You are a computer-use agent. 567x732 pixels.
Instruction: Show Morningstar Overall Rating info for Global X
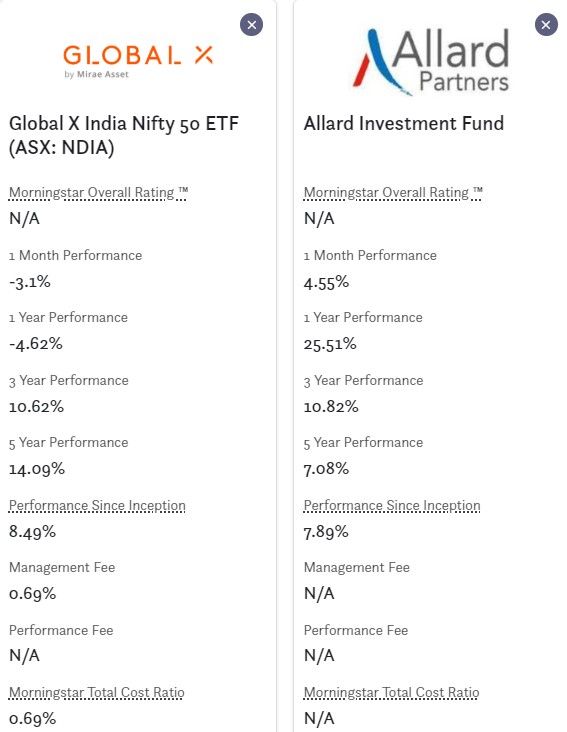(98, 193)
